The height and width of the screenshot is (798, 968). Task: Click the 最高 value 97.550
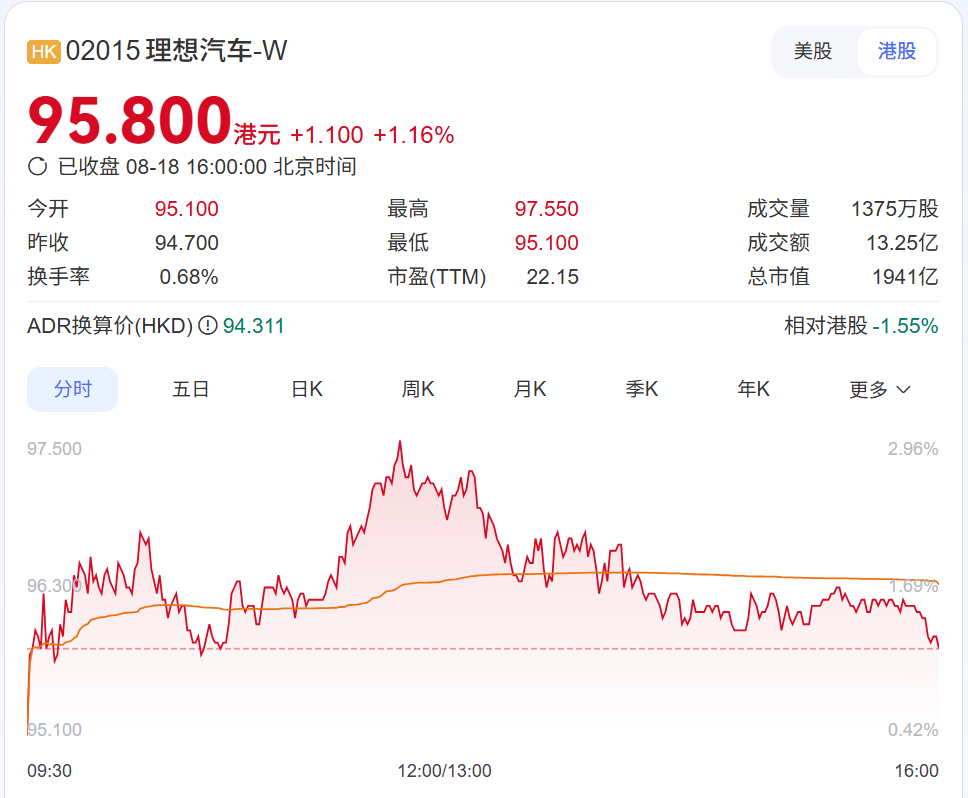click(546, 209)
